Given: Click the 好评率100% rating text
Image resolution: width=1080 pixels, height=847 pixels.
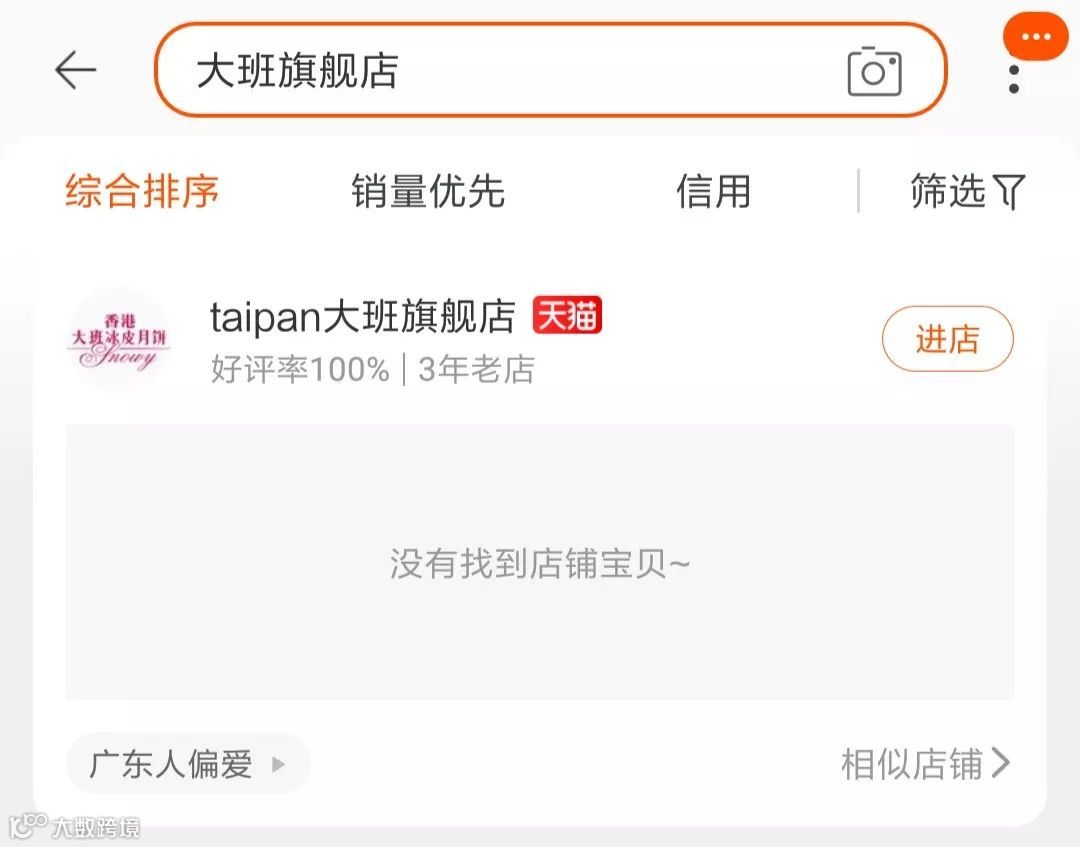Looking at the screenshot, I should point(300,369).
